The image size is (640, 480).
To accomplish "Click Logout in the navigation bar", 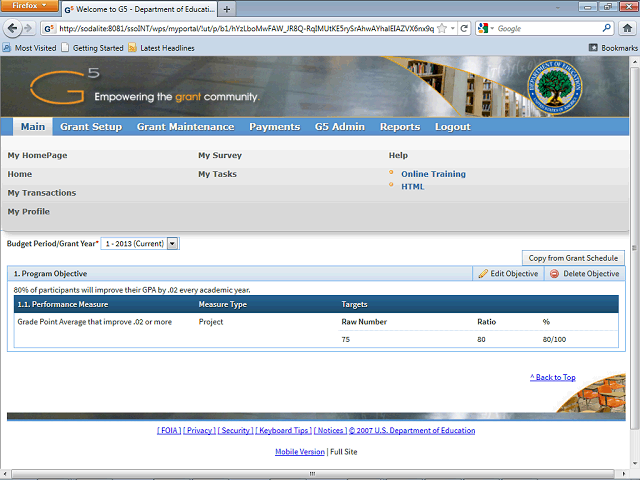I will pyautogui.click(x=452, y=127).
